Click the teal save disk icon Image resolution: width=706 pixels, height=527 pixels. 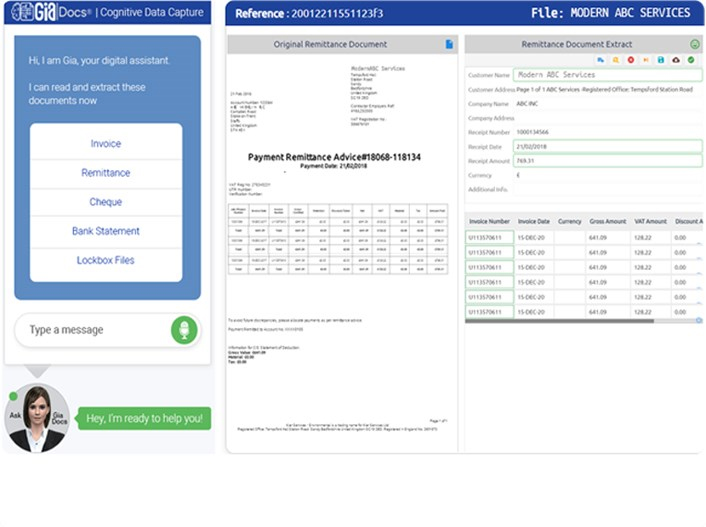pos(661,60)
